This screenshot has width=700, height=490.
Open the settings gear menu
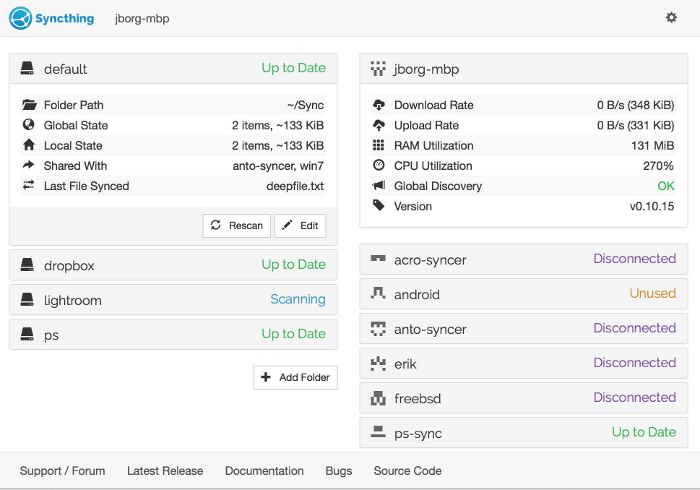(x=671, y=18)
